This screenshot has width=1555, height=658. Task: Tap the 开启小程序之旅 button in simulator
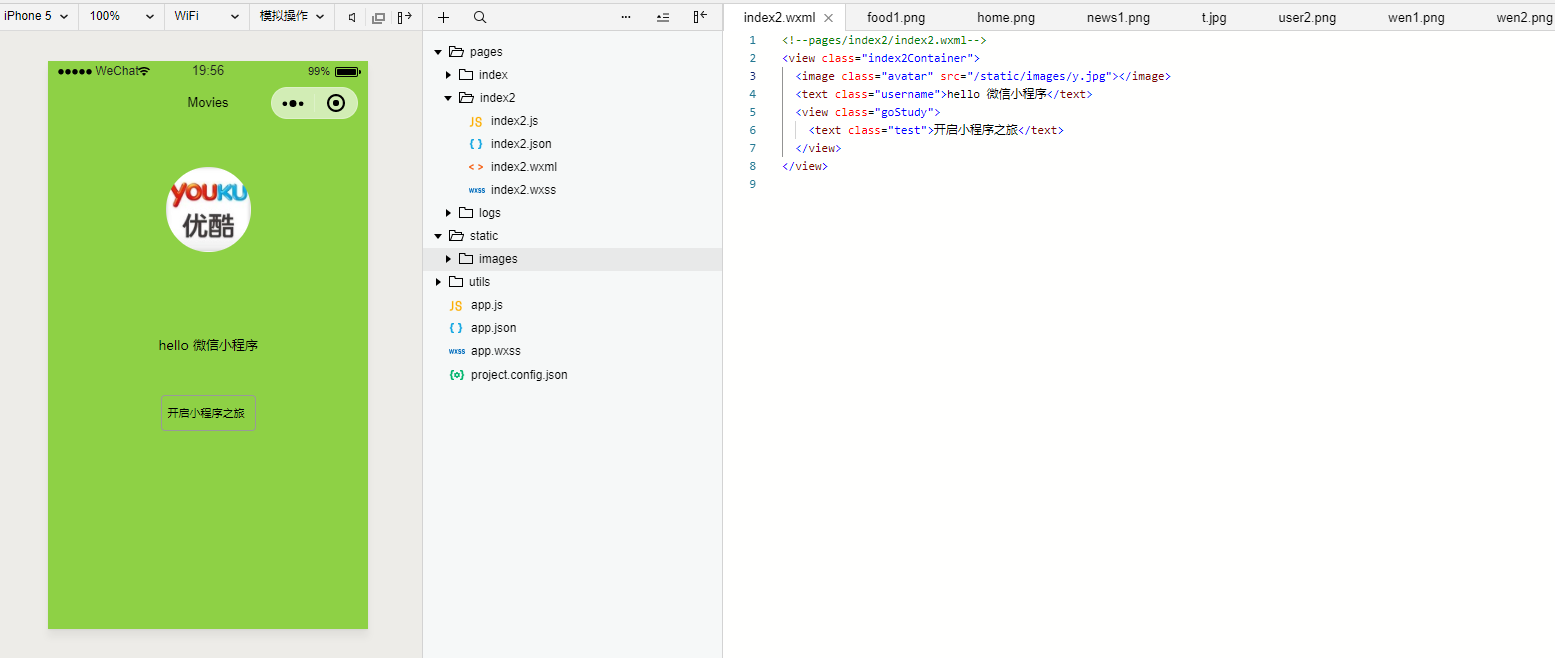(x=208, y=413)
